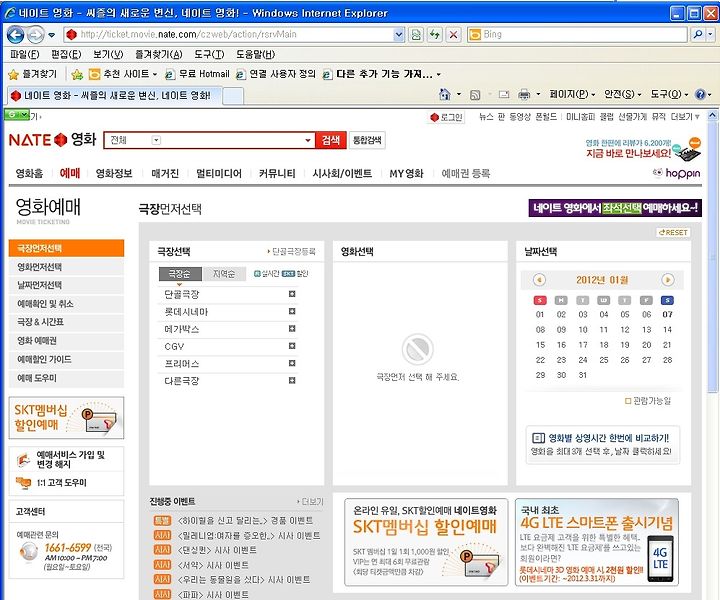Image resolution: width=720 pixels, height=600 pixels.
Task: Open the address bar URL history dropdown
Action: point(399,34)
